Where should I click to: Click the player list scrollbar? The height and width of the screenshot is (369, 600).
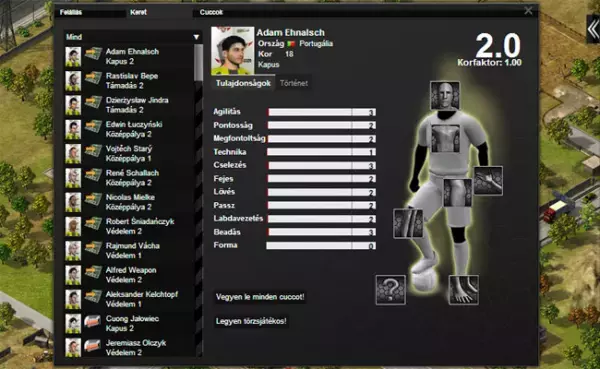(x=198, y=62)
